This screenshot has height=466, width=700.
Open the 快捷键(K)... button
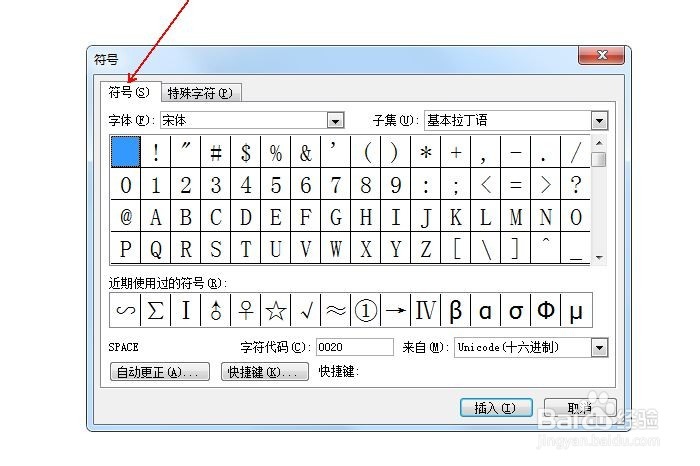point(265,372)
